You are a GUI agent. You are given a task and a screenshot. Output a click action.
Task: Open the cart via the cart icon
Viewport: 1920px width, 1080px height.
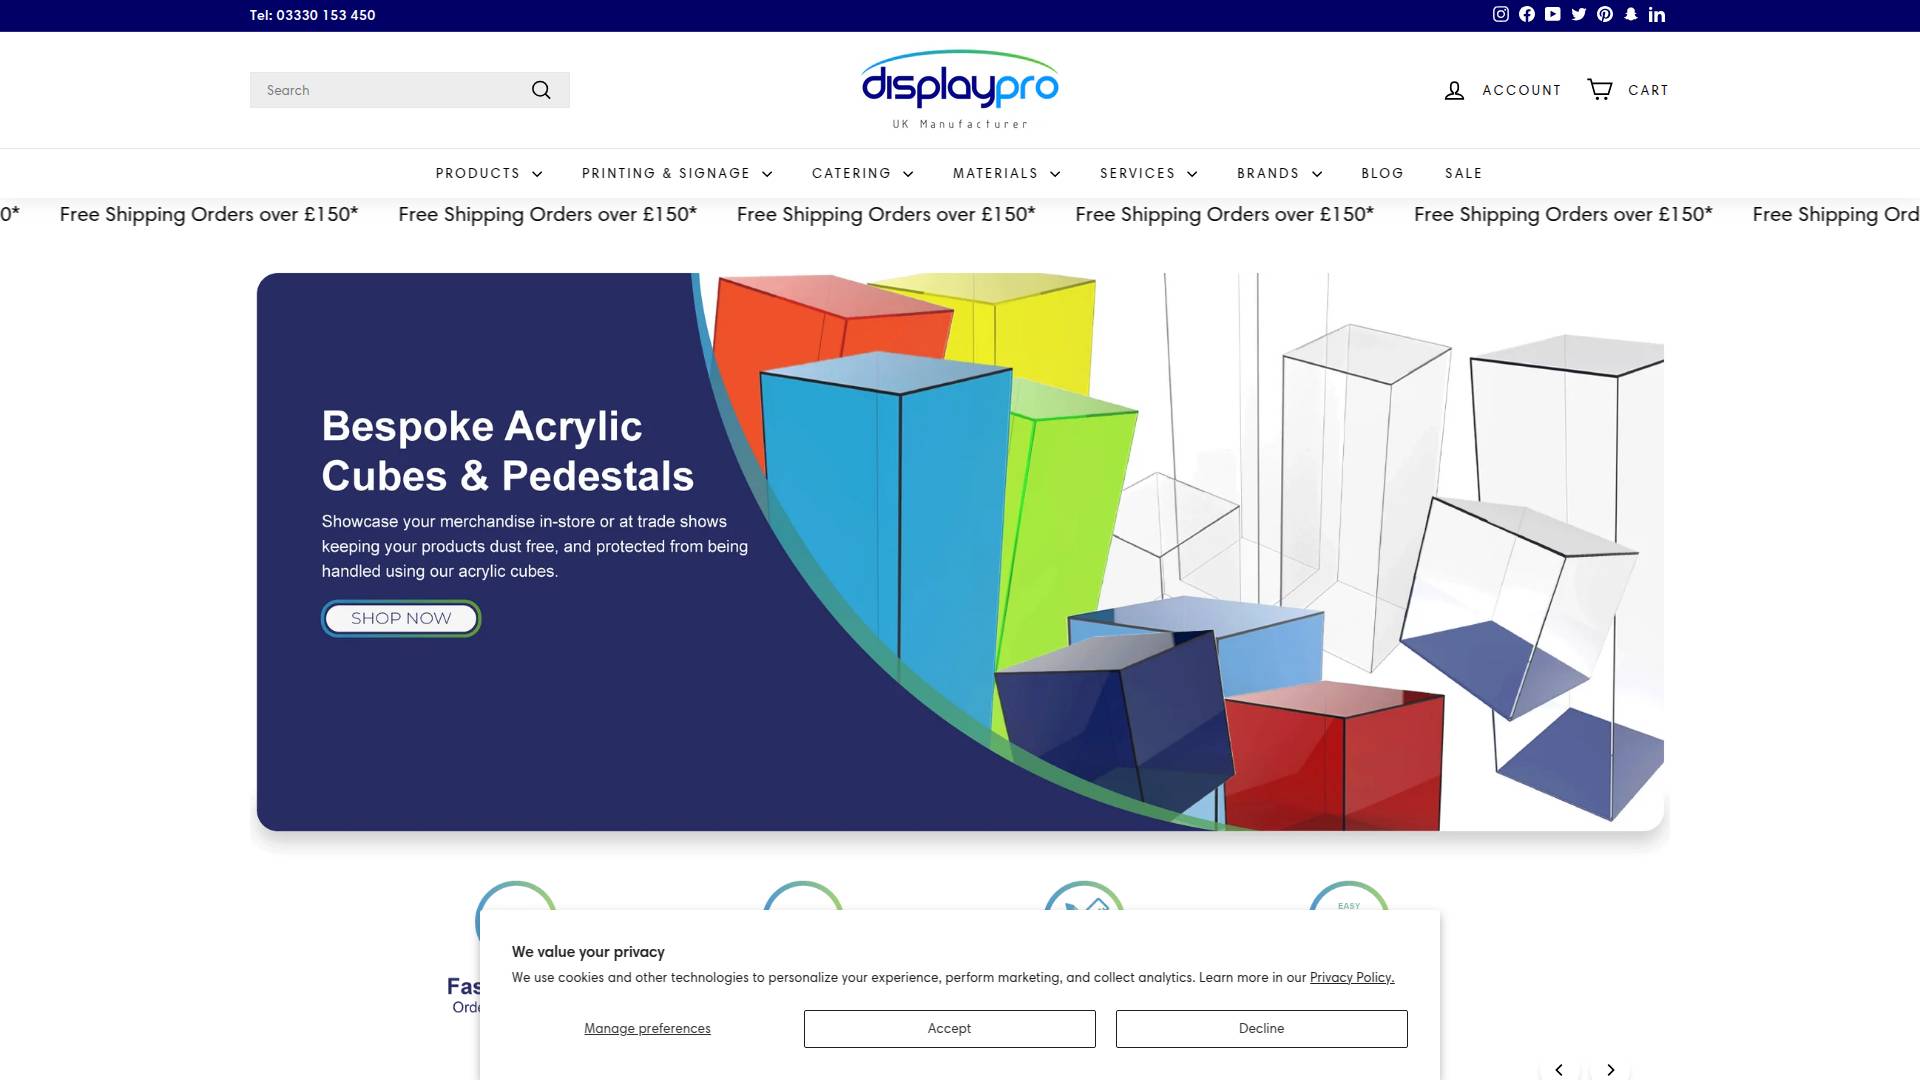[x=1601, y=89]
